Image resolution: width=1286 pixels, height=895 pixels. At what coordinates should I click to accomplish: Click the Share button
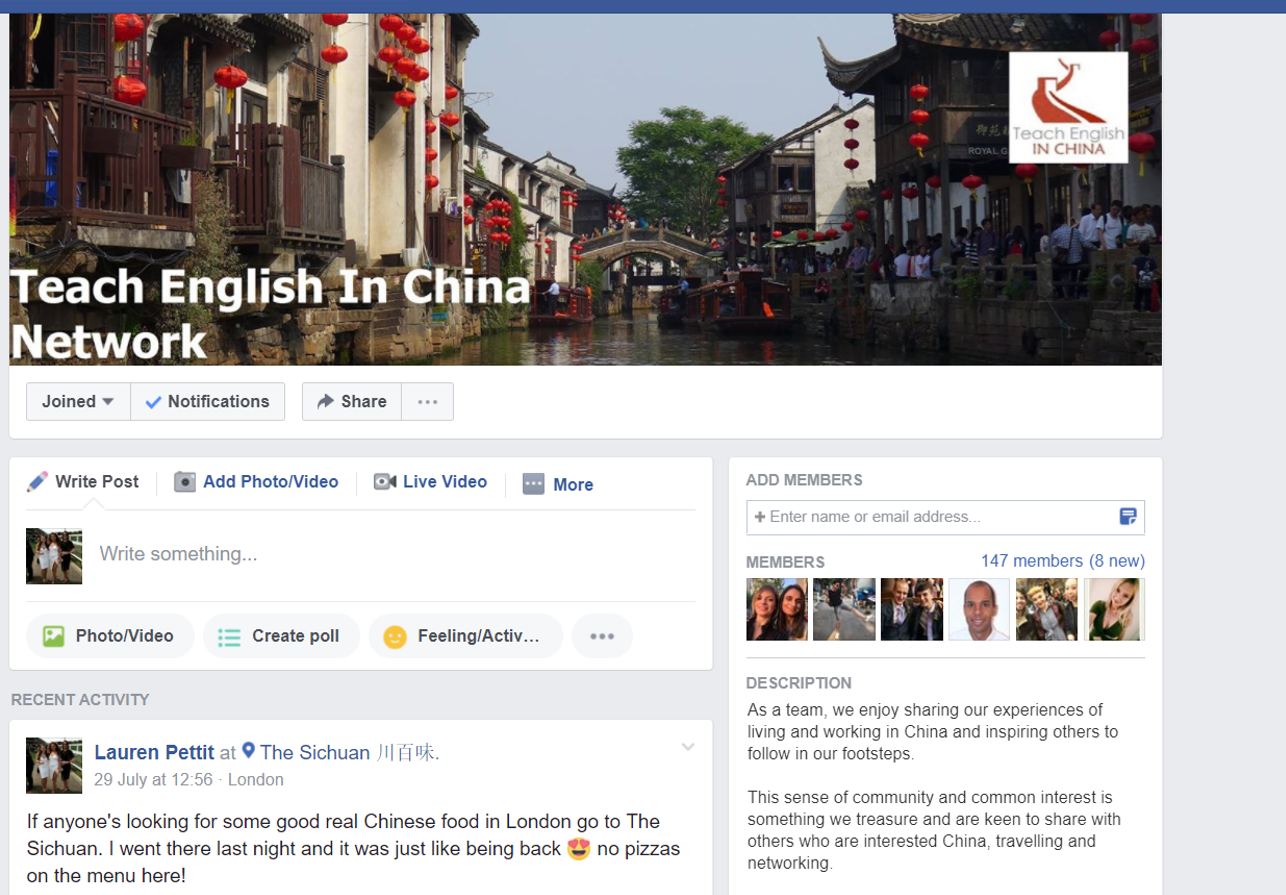click(352, 401)
